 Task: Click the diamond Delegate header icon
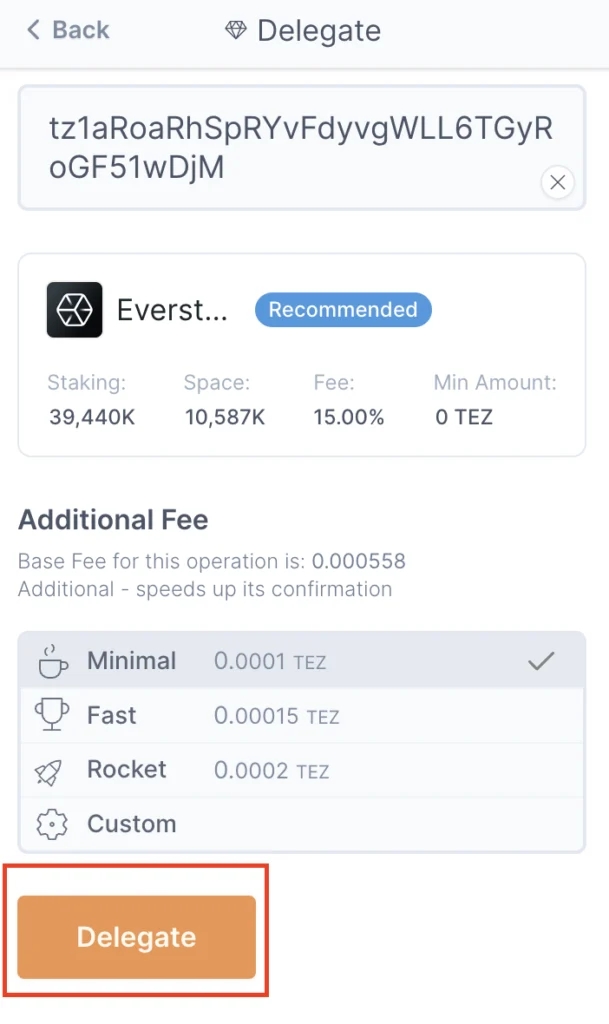click(x=236, y=31)
